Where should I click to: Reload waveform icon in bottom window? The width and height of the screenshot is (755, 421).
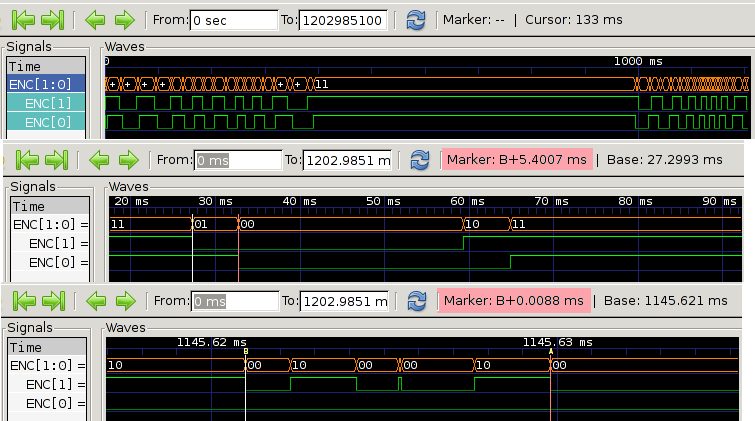[x=417, y=301]
